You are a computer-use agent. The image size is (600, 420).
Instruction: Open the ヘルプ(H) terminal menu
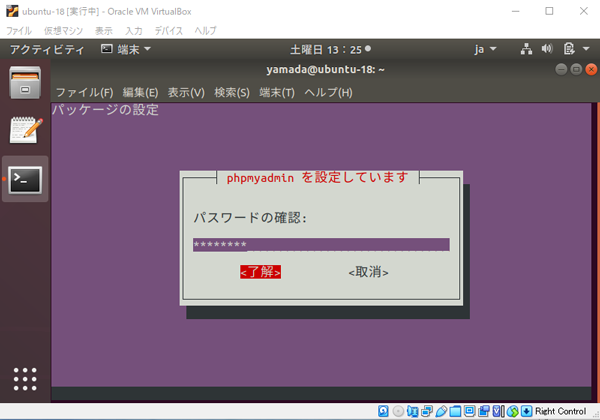point(328,92)
